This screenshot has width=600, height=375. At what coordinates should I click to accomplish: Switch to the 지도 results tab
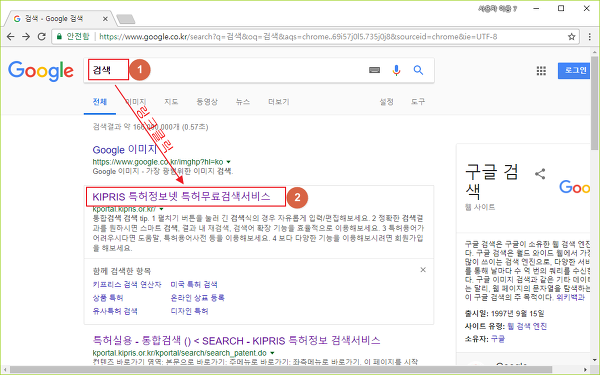pos(171,102)
